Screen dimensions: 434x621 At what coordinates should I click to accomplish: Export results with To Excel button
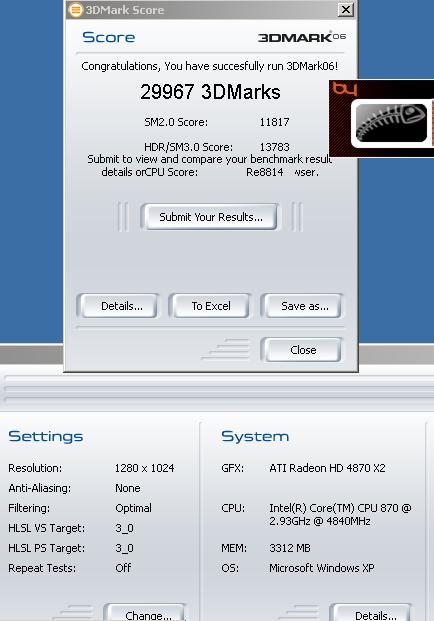[x=211, y=306]
